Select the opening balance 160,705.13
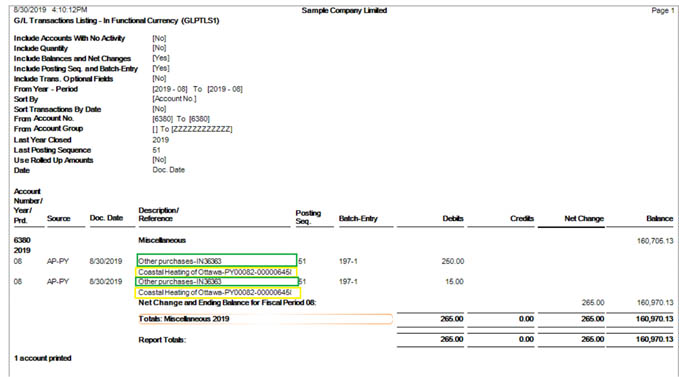Viewport: 679px width, 377px height. [x=655, y=241]
